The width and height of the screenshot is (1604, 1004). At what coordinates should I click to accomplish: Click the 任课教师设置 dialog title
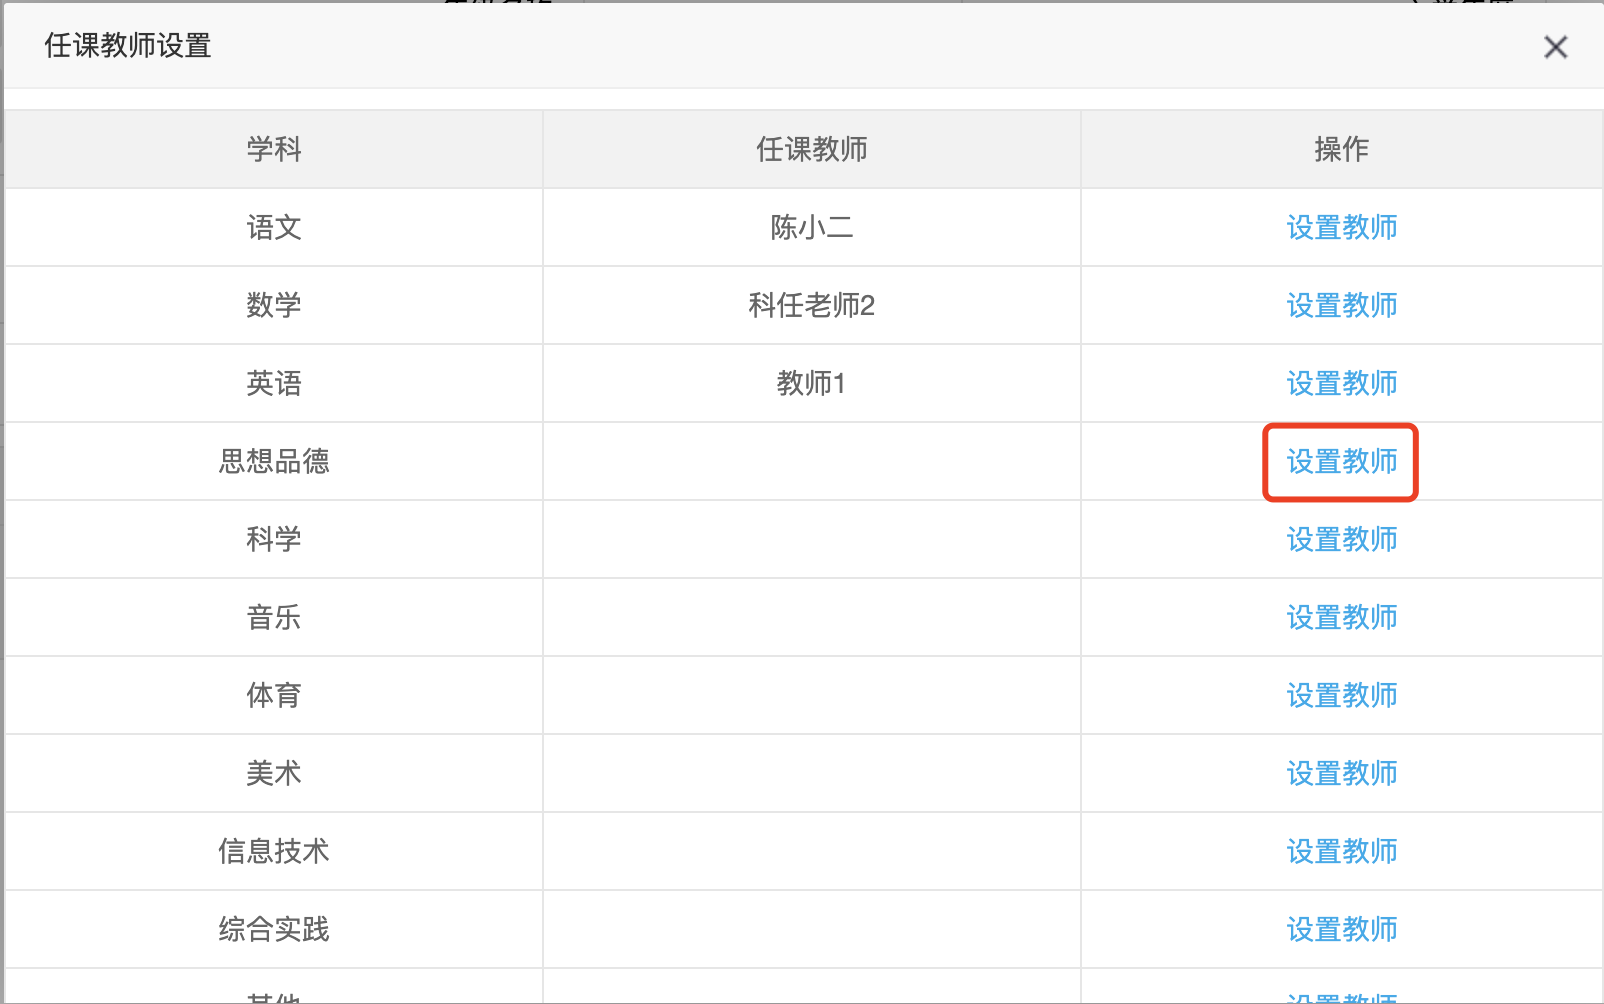point(128,46)
